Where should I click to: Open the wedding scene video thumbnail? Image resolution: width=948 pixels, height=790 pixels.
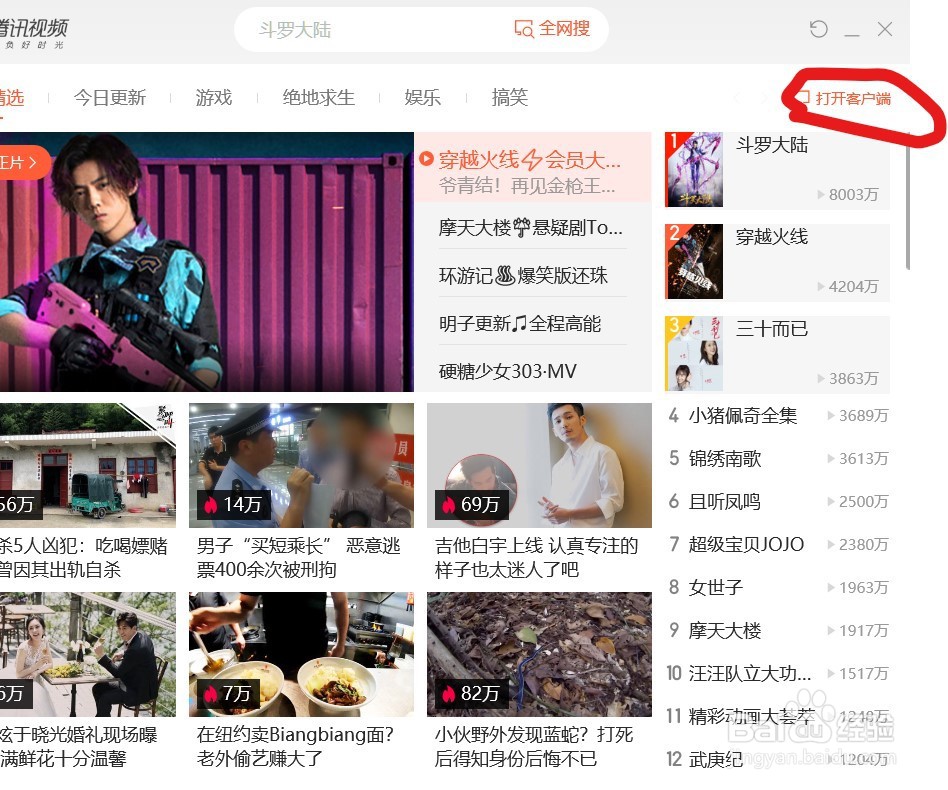tap(88, 655)
